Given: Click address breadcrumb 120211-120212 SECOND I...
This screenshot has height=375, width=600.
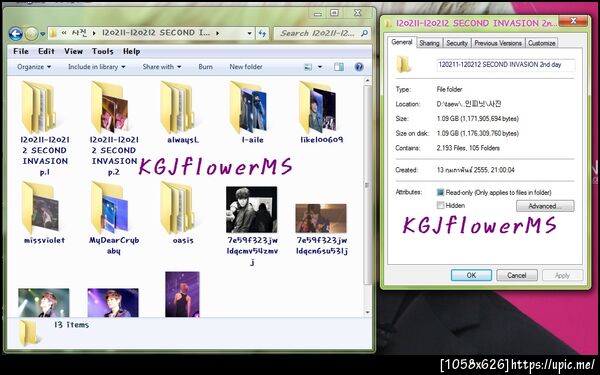Looking at the screenshot, I should click(x=156, y=33).
